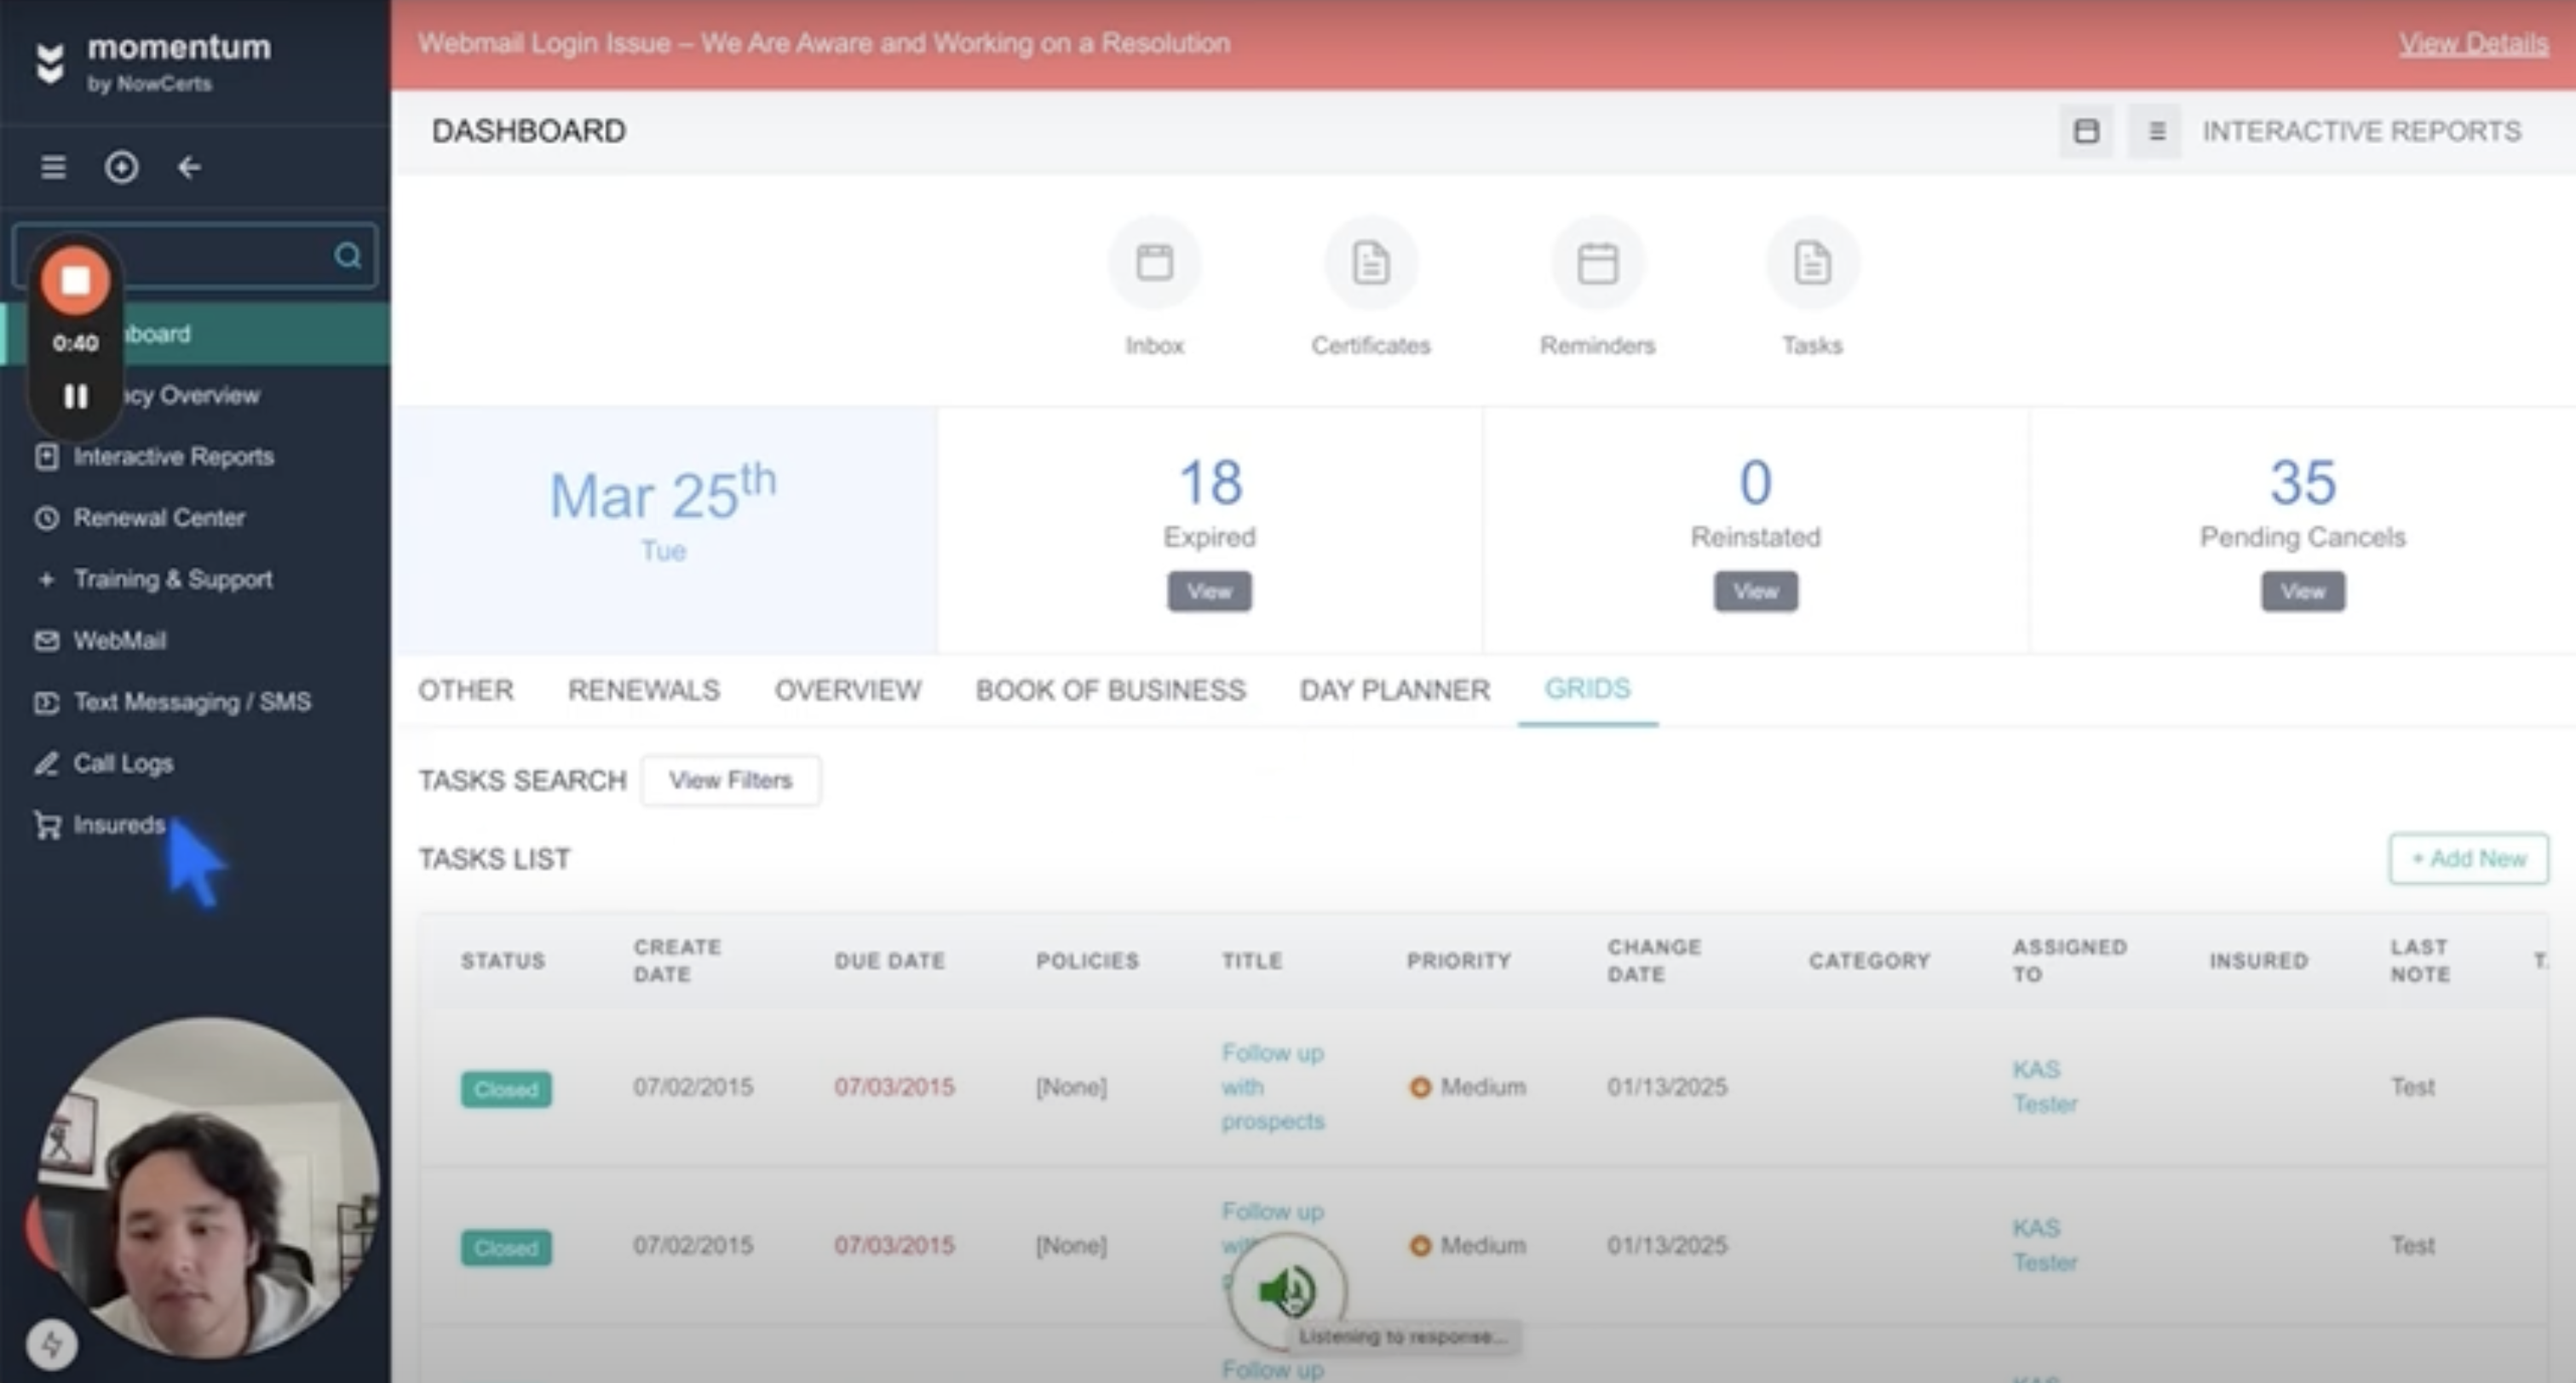The width and height of the screenshot is (2576, 1383).
Task: Click INTERACTIVE REPORTS in the header
Action: (x=2361, y=131)
